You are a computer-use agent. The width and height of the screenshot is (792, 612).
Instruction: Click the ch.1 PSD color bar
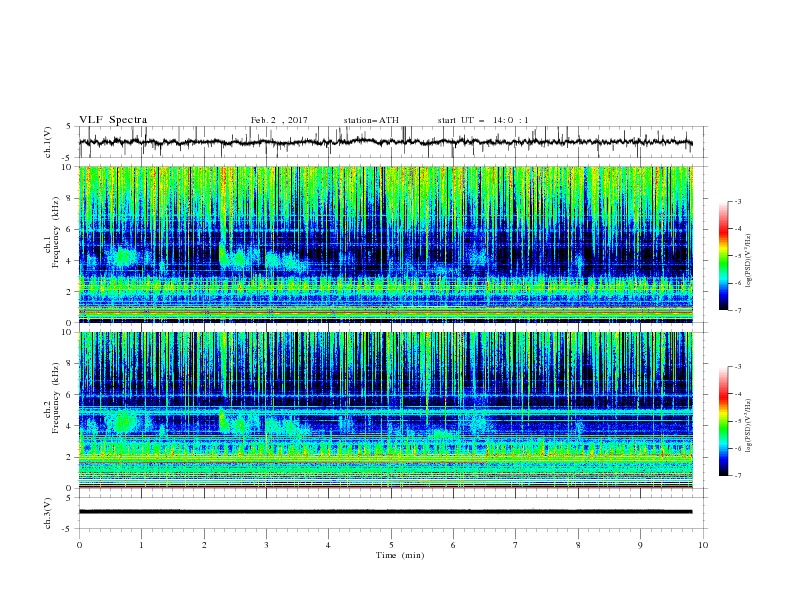(723, 256)
